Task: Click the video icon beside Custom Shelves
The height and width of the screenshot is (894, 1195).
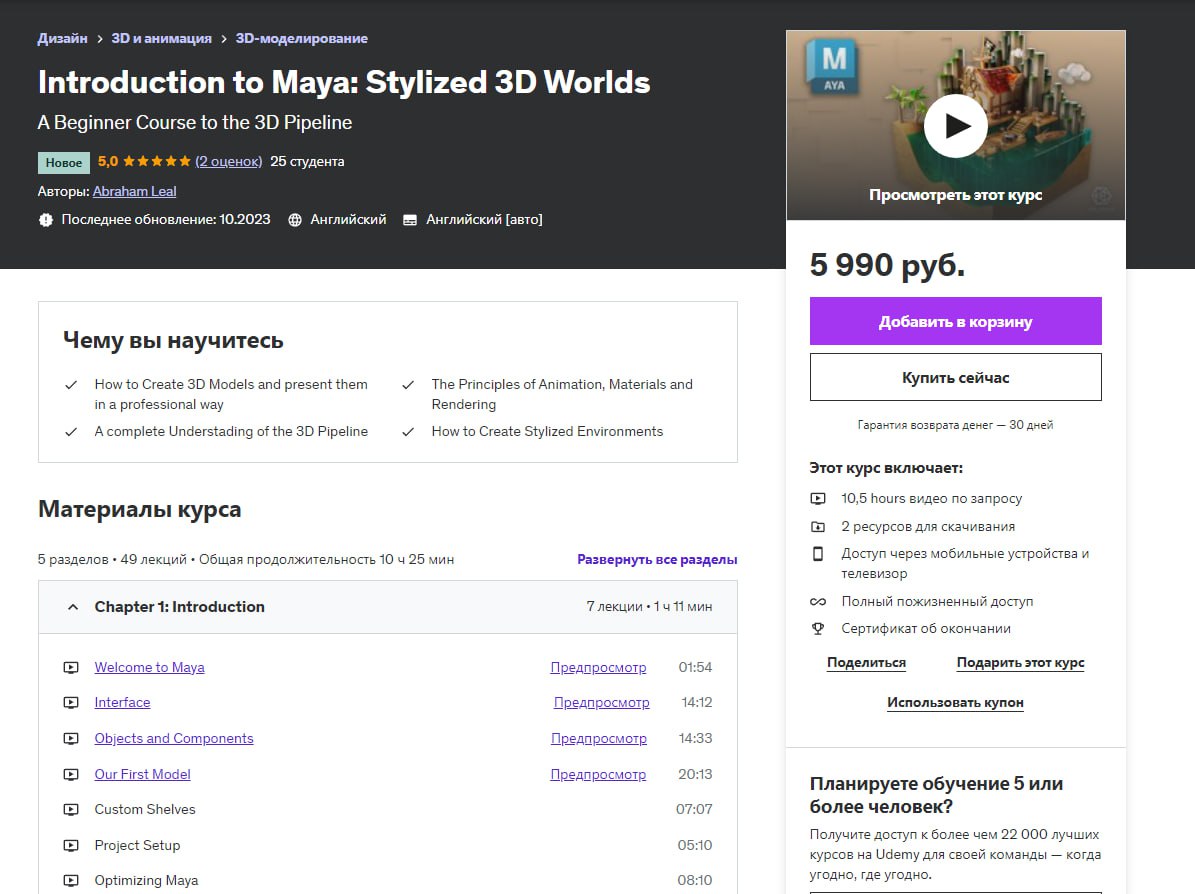Action: tap(71, 809)
